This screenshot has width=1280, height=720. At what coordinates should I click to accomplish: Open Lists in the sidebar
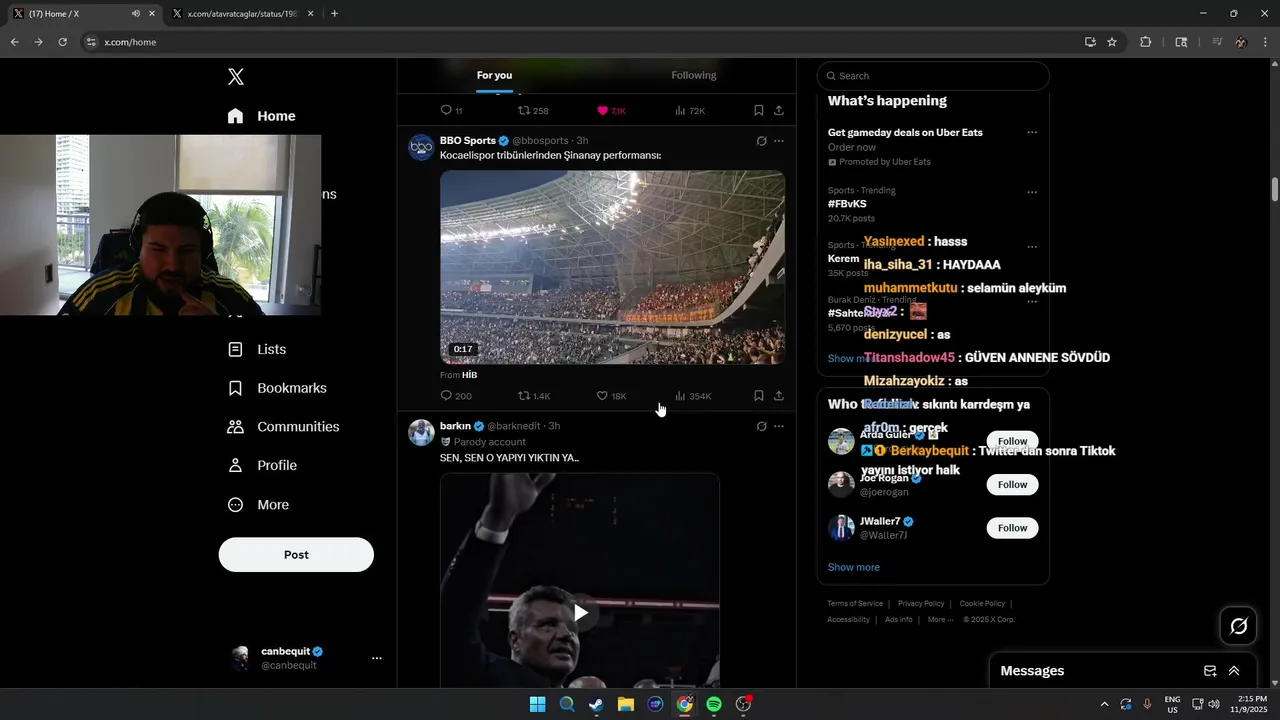coord(257,349)
